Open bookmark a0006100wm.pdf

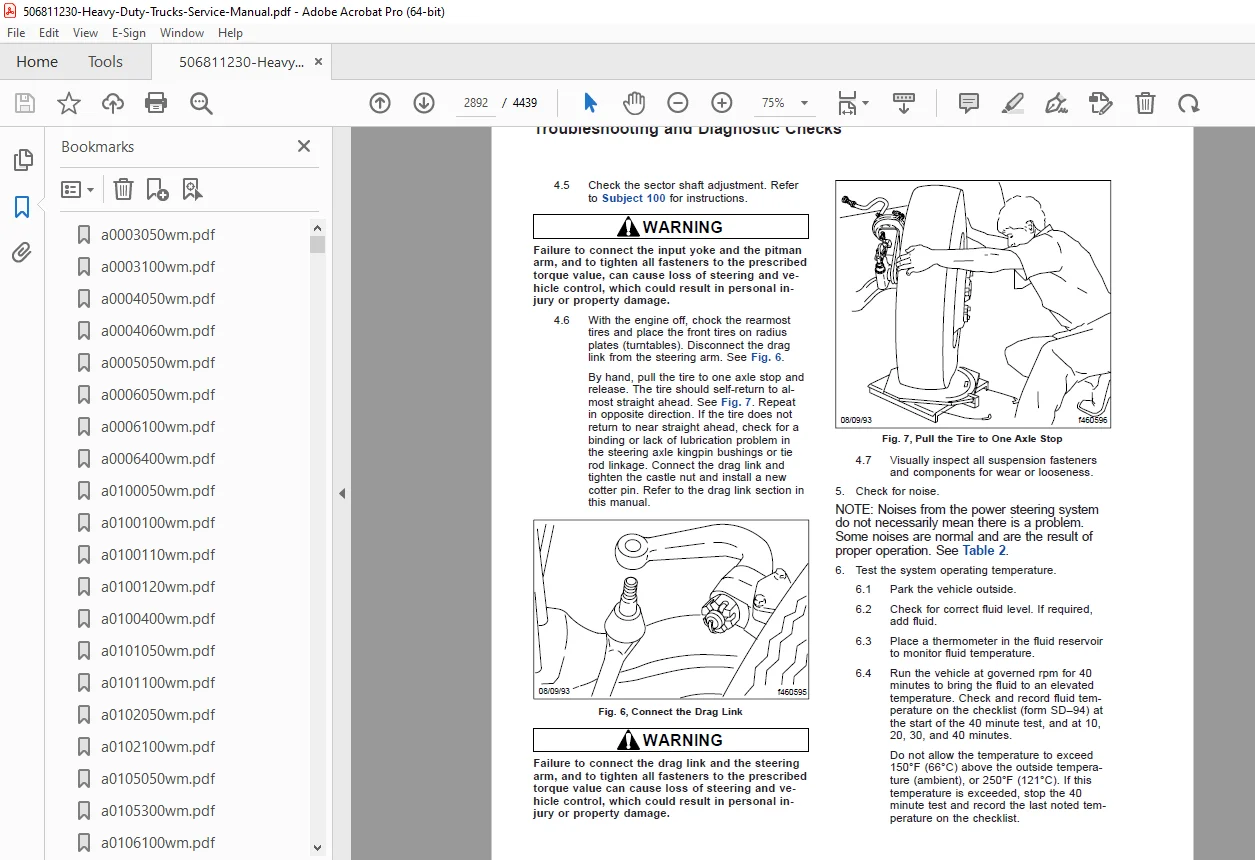pos(158,427)
